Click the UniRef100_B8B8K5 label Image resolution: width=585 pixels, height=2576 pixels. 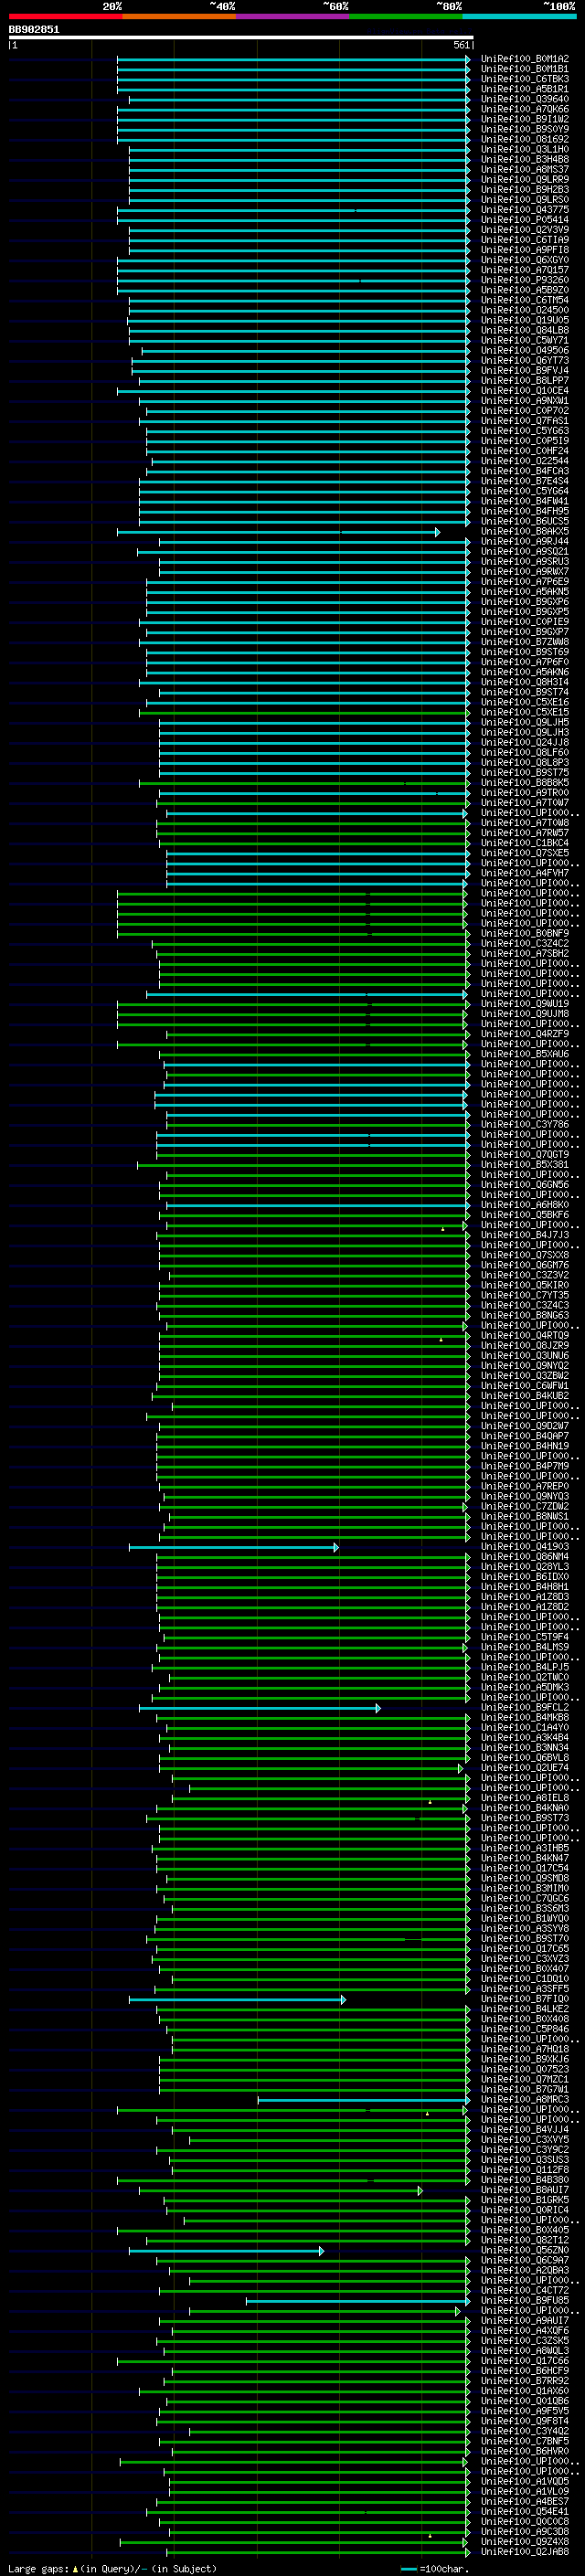[524, 783]
